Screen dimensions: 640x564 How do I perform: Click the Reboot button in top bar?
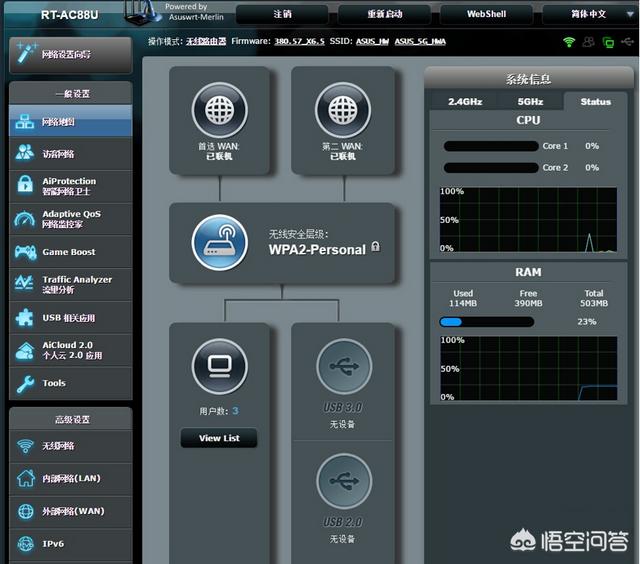384,14
